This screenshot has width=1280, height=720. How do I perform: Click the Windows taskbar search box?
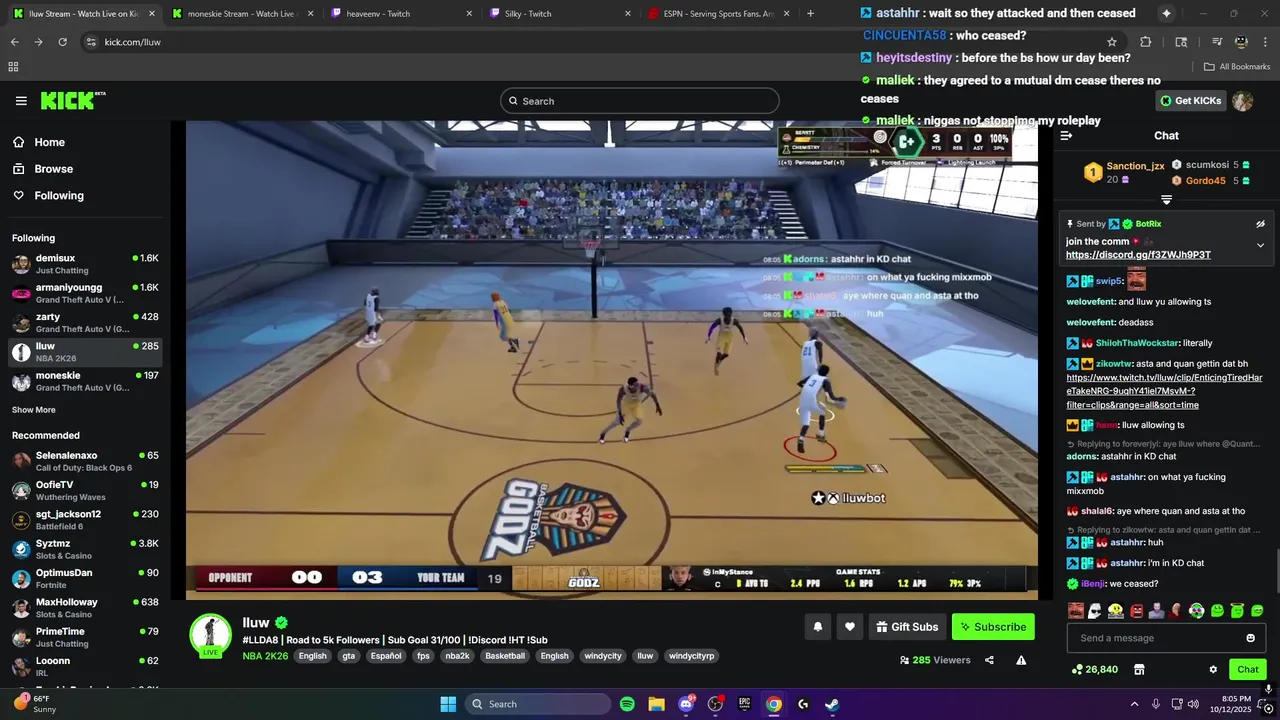click(x=540, y=704)
